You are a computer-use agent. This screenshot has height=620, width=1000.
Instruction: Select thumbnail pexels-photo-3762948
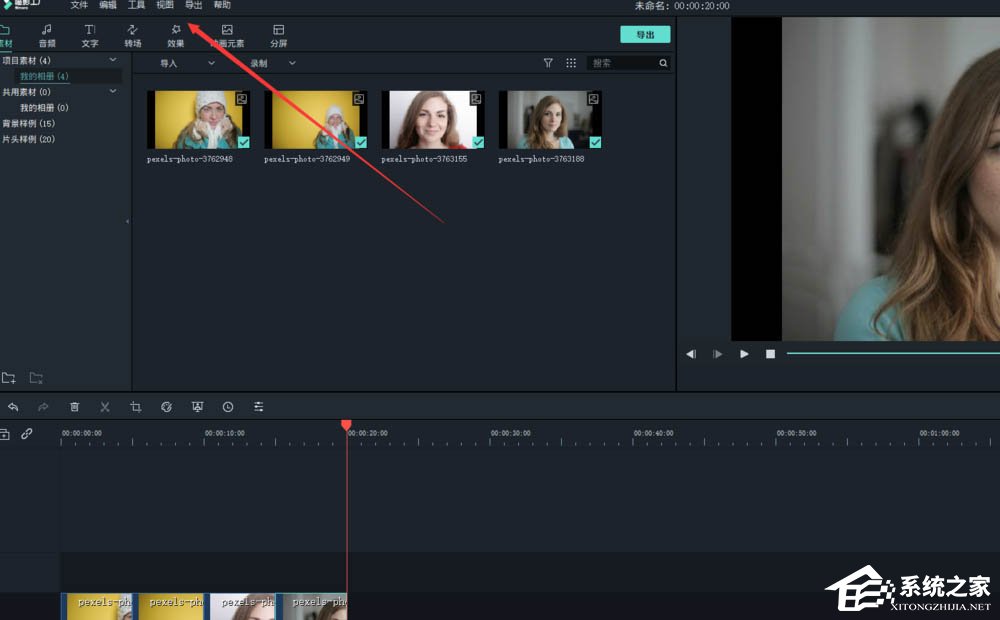click(x=198, y=120)
